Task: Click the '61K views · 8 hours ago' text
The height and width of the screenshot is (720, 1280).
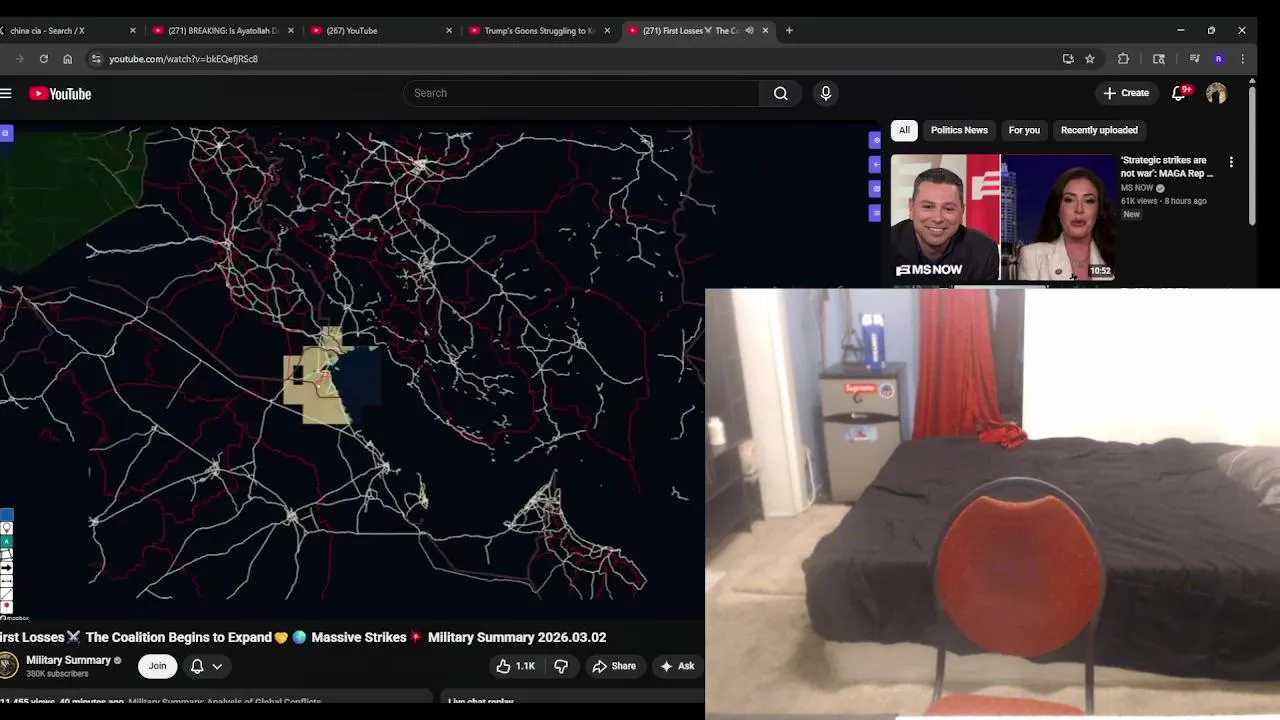Action: [x=1163, y=201]
